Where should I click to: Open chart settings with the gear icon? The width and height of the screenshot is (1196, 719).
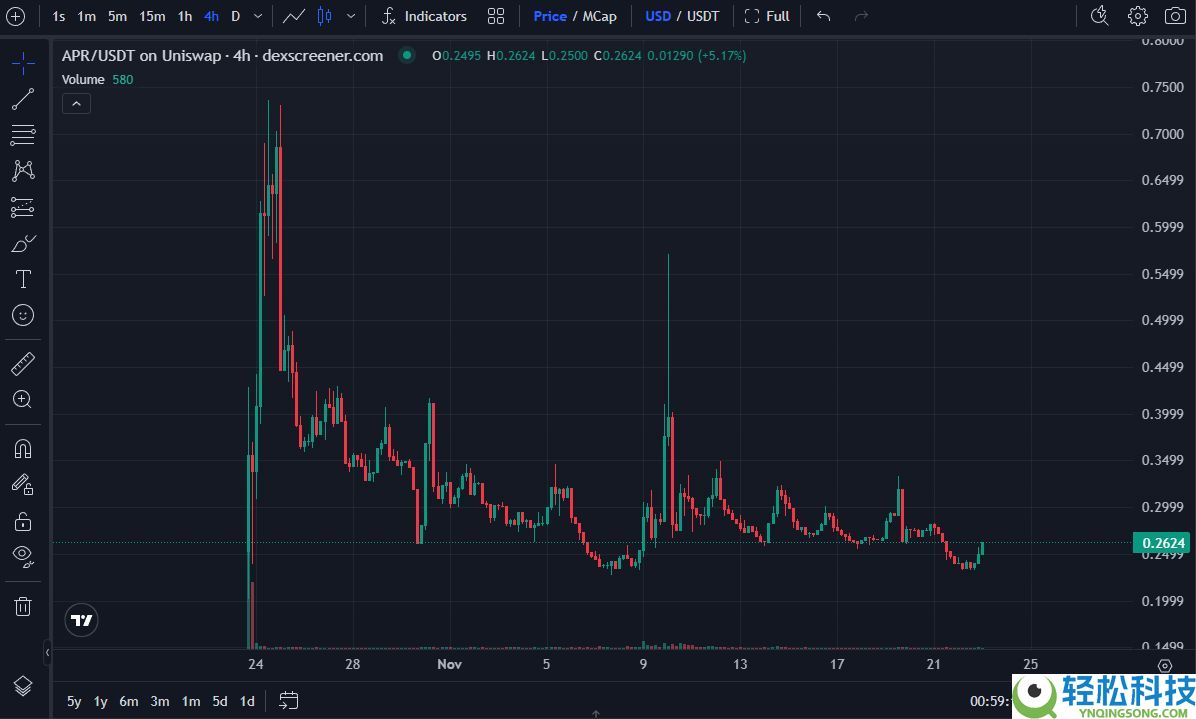click(1137, 16)
